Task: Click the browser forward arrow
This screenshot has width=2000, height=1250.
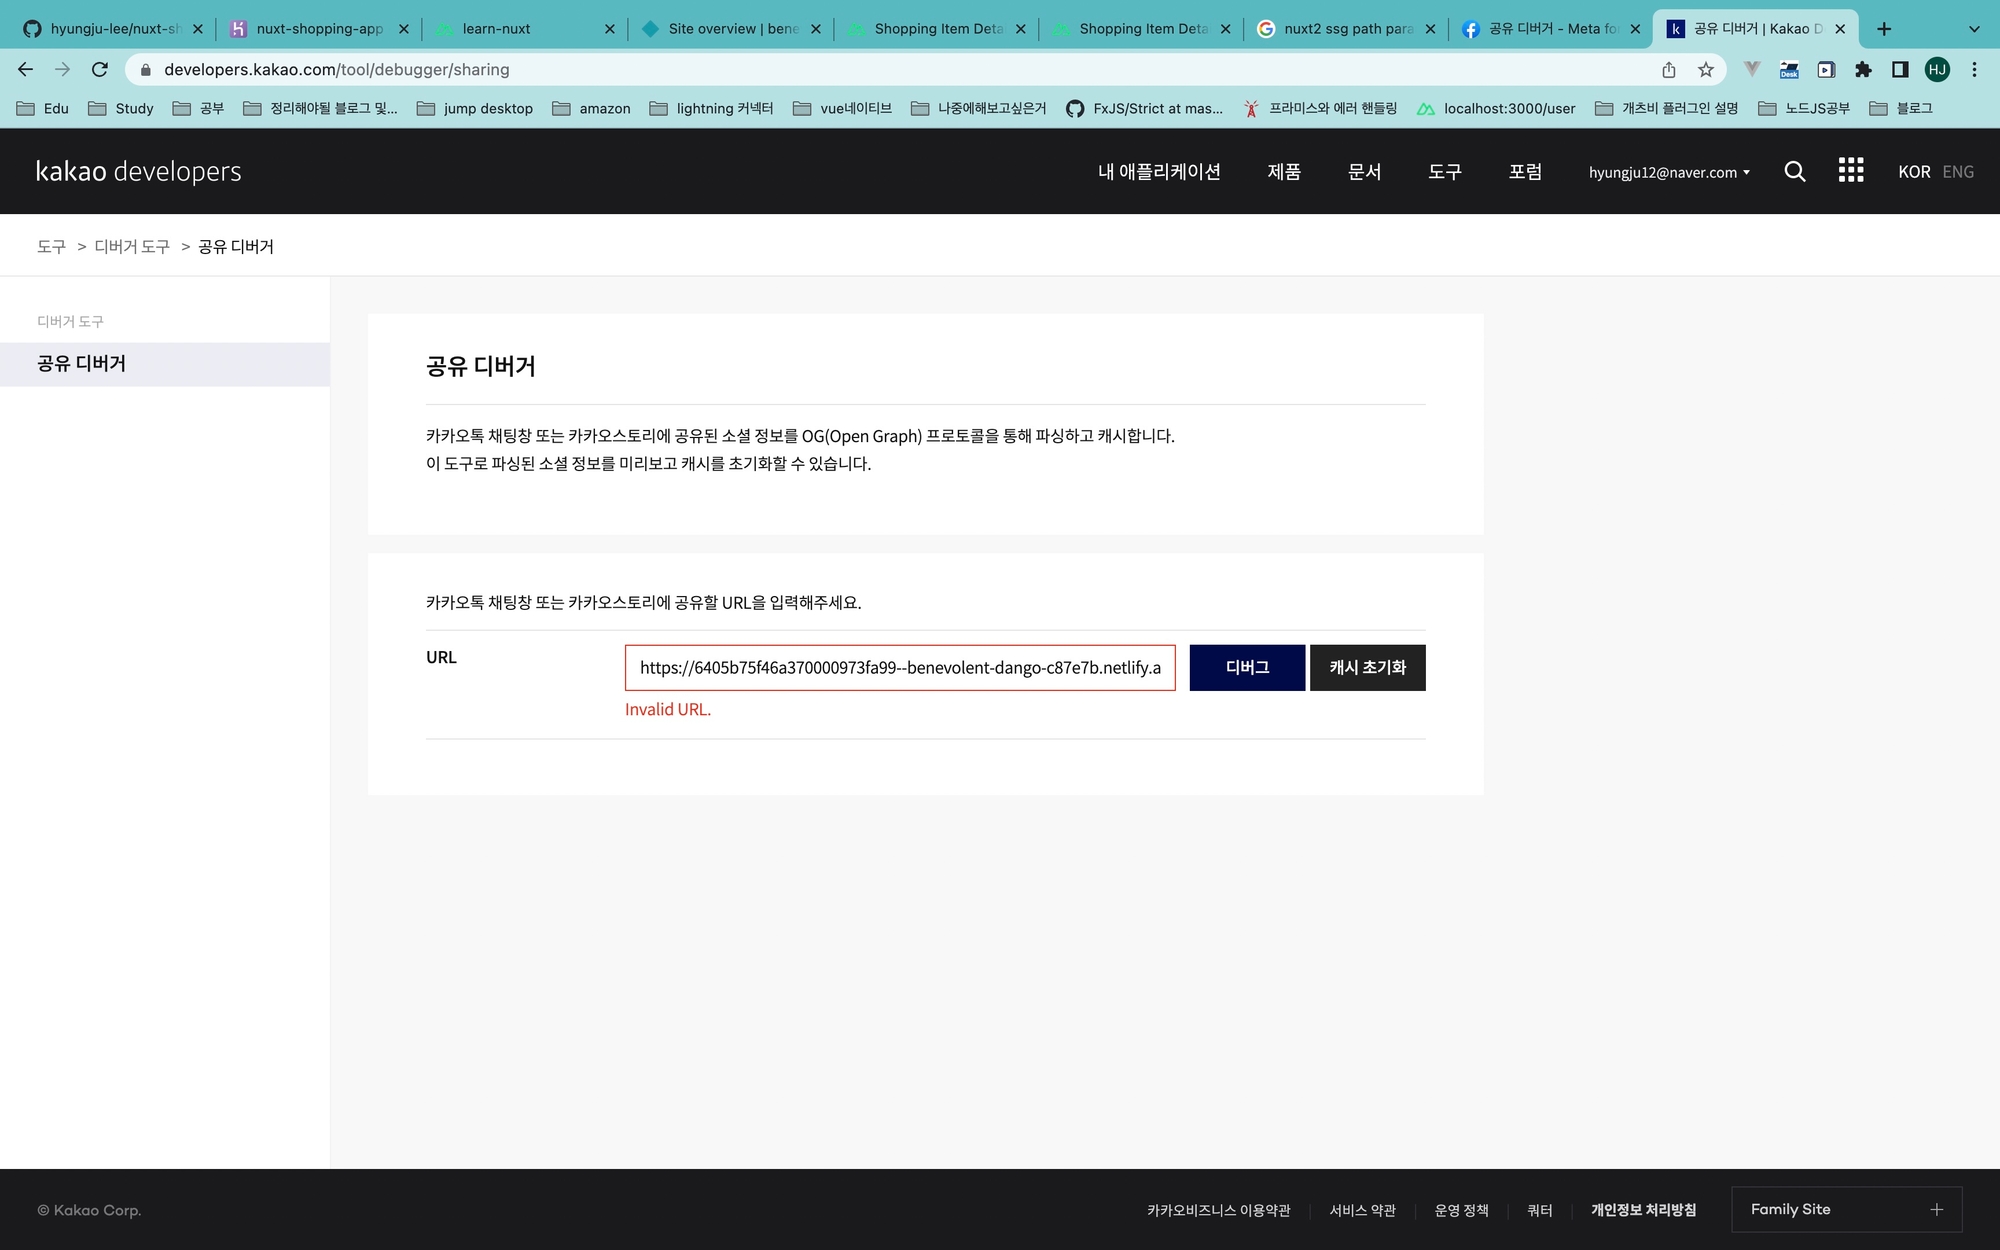Action: click(62, 69)
